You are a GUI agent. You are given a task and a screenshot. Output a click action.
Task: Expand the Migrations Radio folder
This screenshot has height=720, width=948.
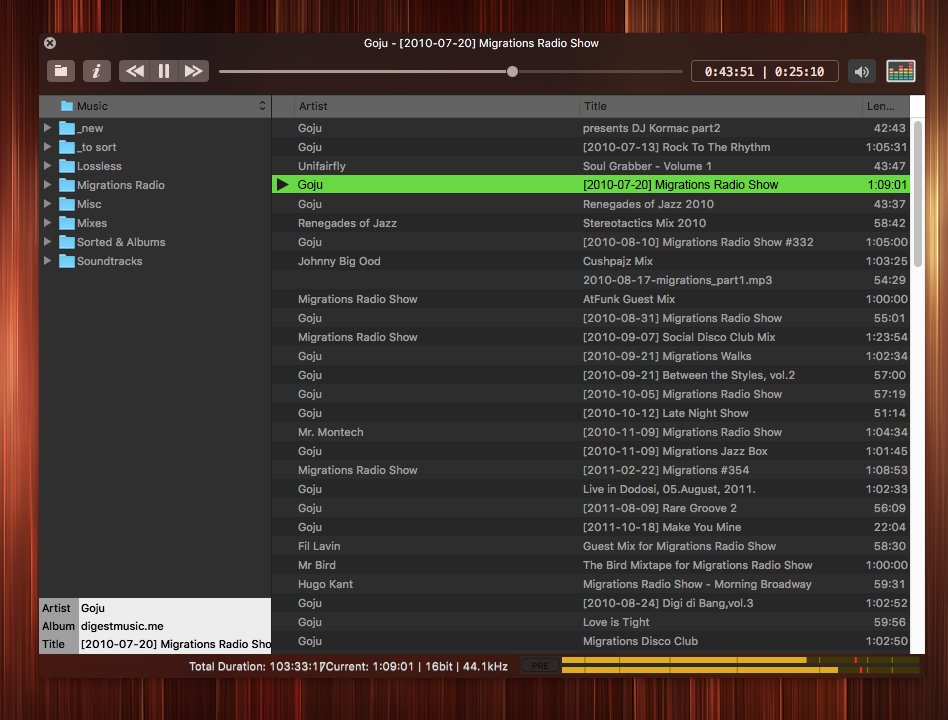click(x=47, y=185)
